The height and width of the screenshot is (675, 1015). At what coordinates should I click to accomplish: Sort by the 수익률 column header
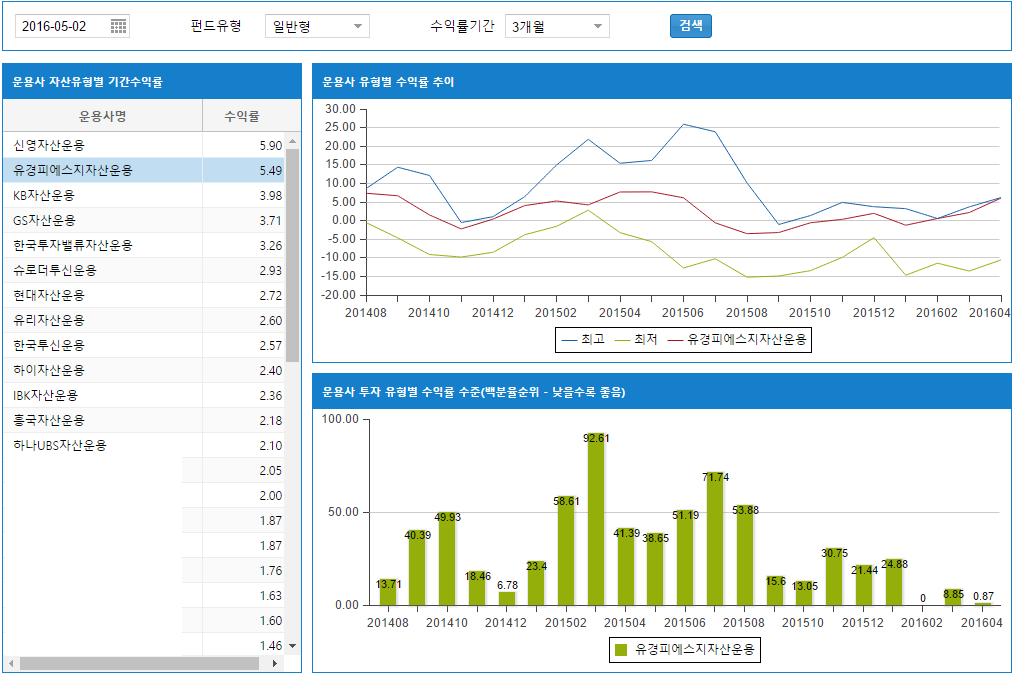(x=242, y=116)
